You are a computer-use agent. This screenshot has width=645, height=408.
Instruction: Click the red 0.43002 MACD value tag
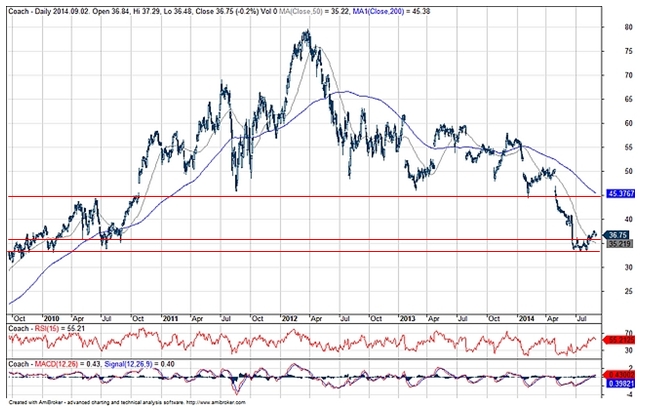(x=621, y=375)
